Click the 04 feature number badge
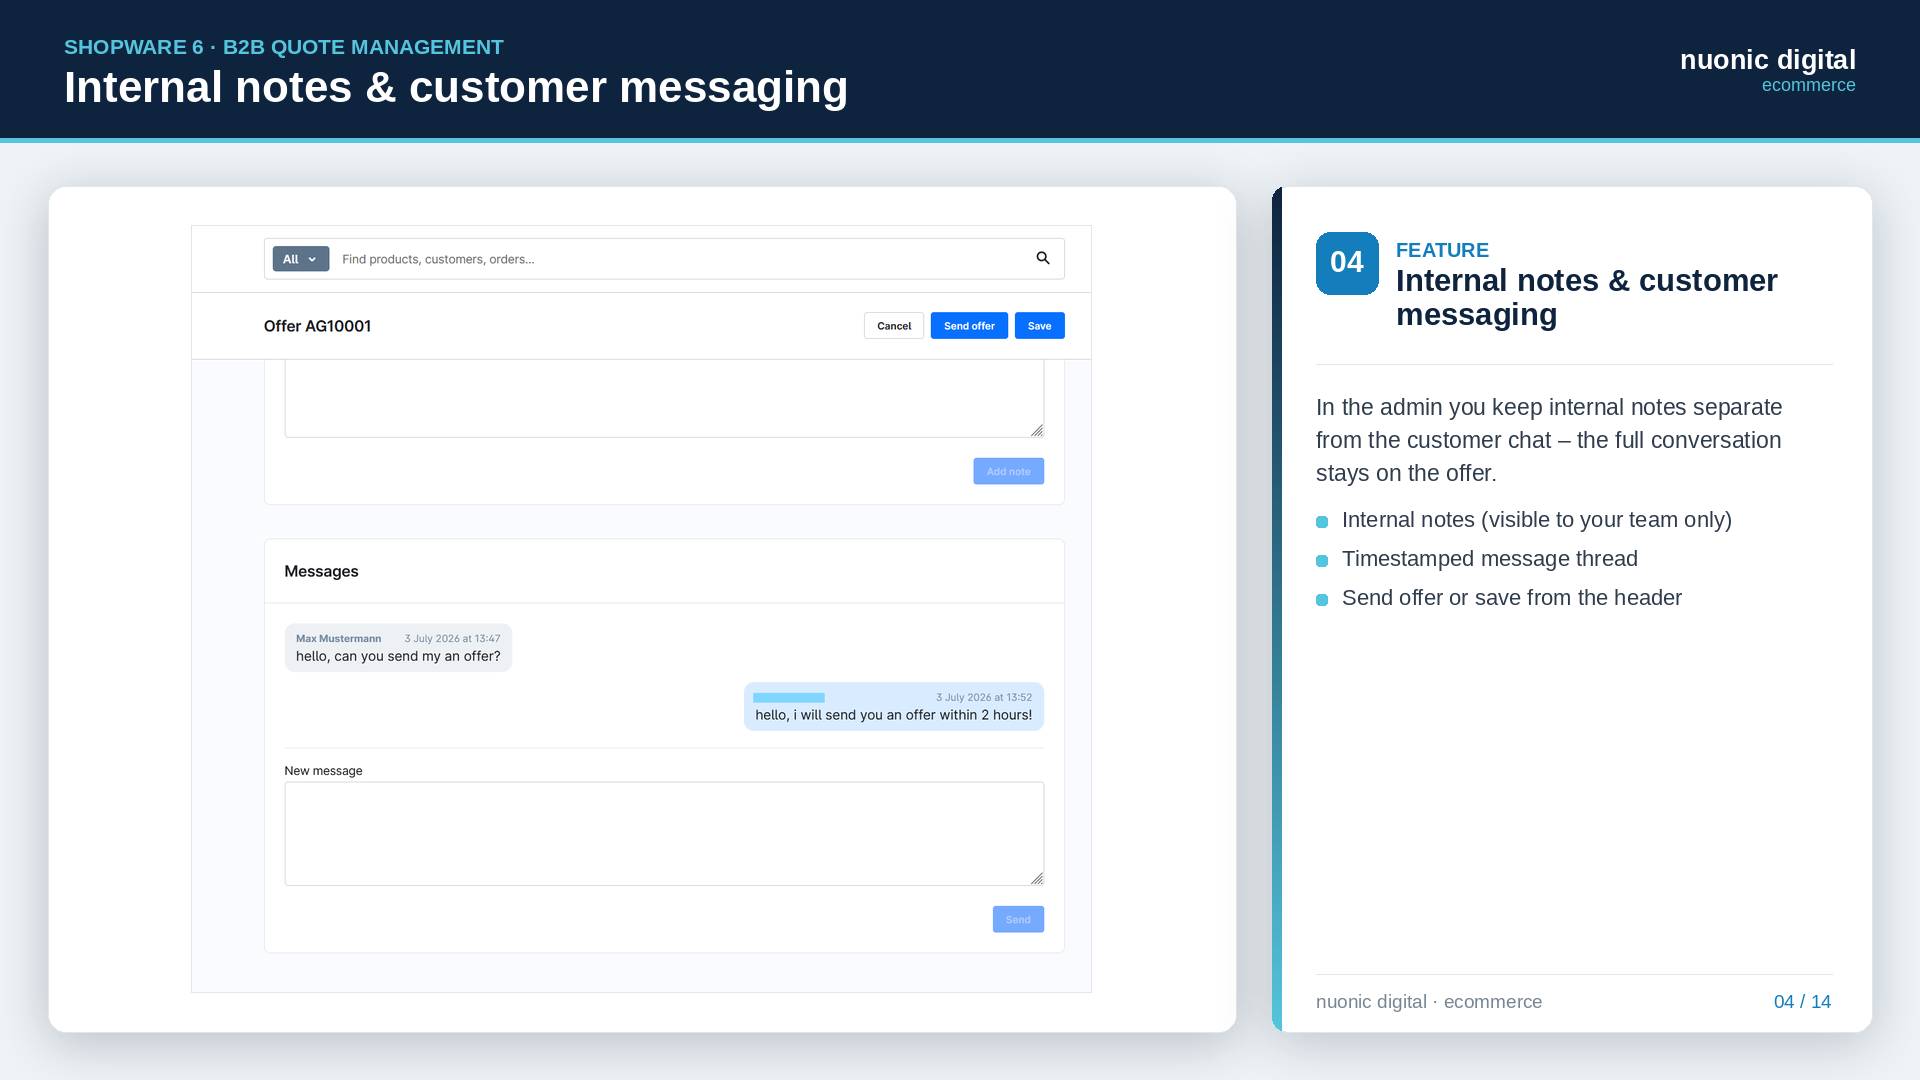 (1347, 263)
